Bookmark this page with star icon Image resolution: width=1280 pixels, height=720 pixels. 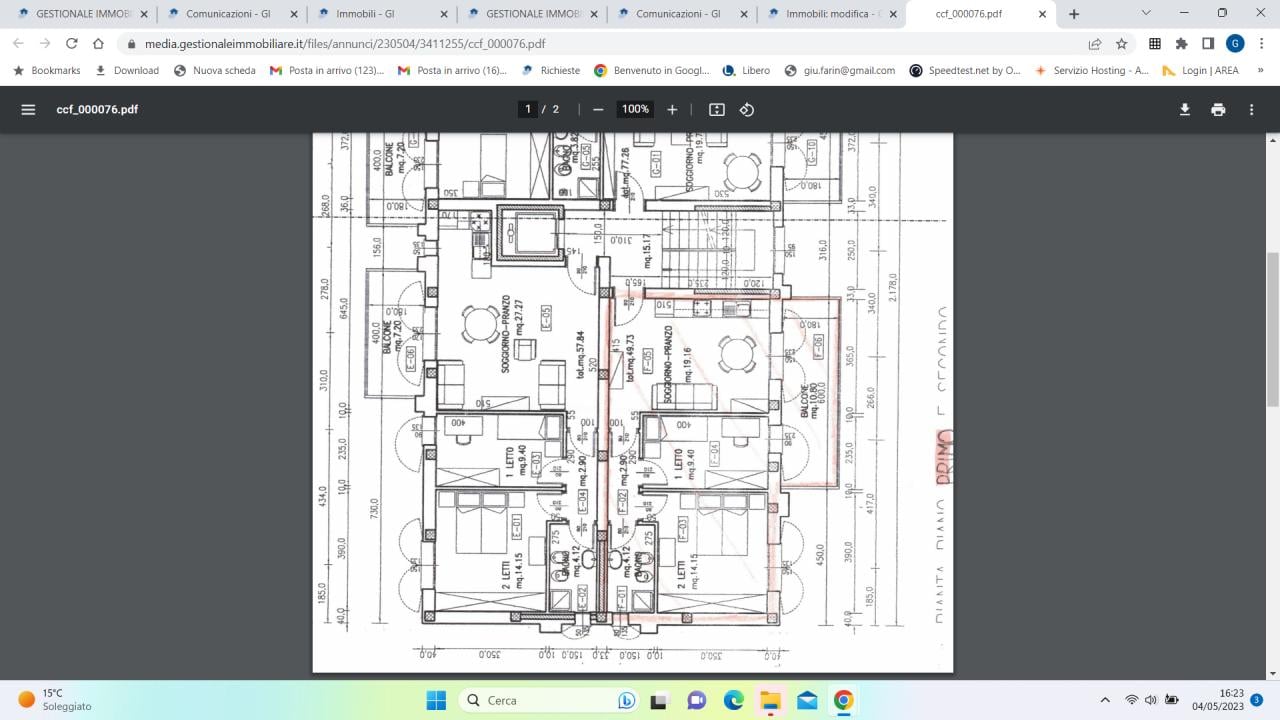[x=1121, y=44]
